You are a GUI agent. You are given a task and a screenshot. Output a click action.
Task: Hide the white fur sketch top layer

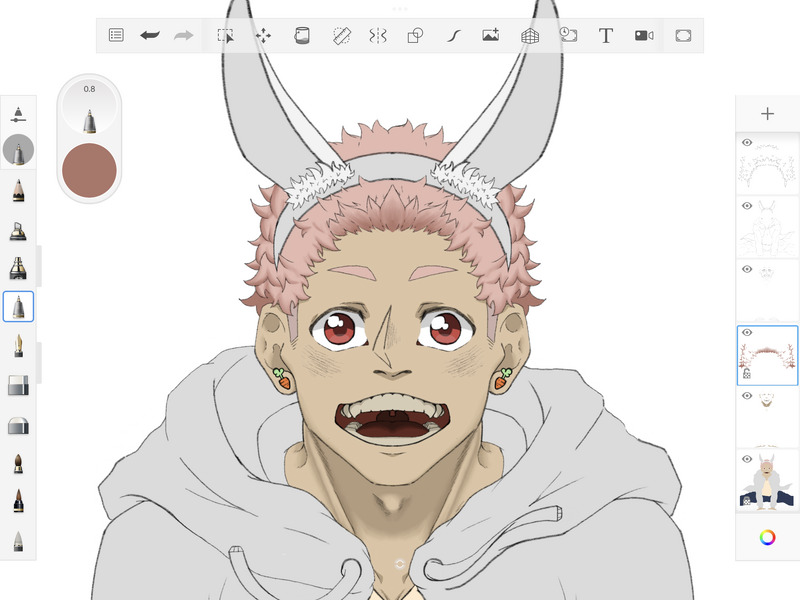pyautogui.click(x=747, y=142)
